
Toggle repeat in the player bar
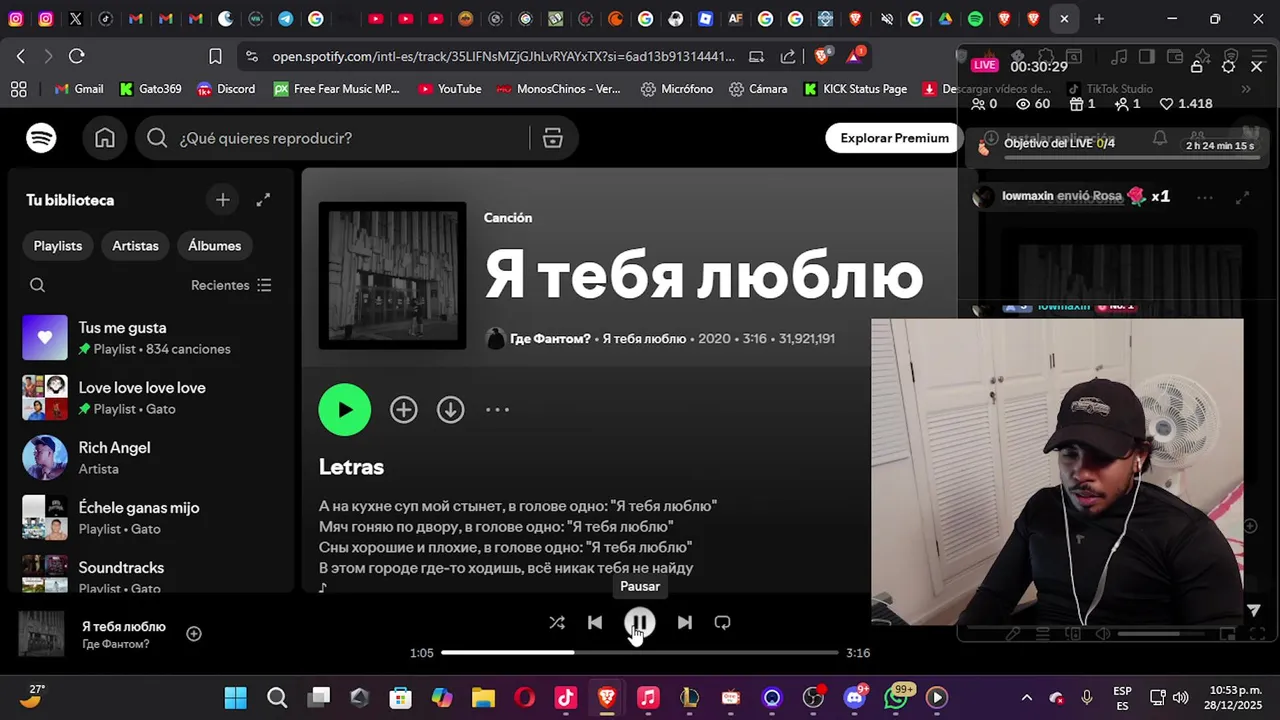[722, 622]
